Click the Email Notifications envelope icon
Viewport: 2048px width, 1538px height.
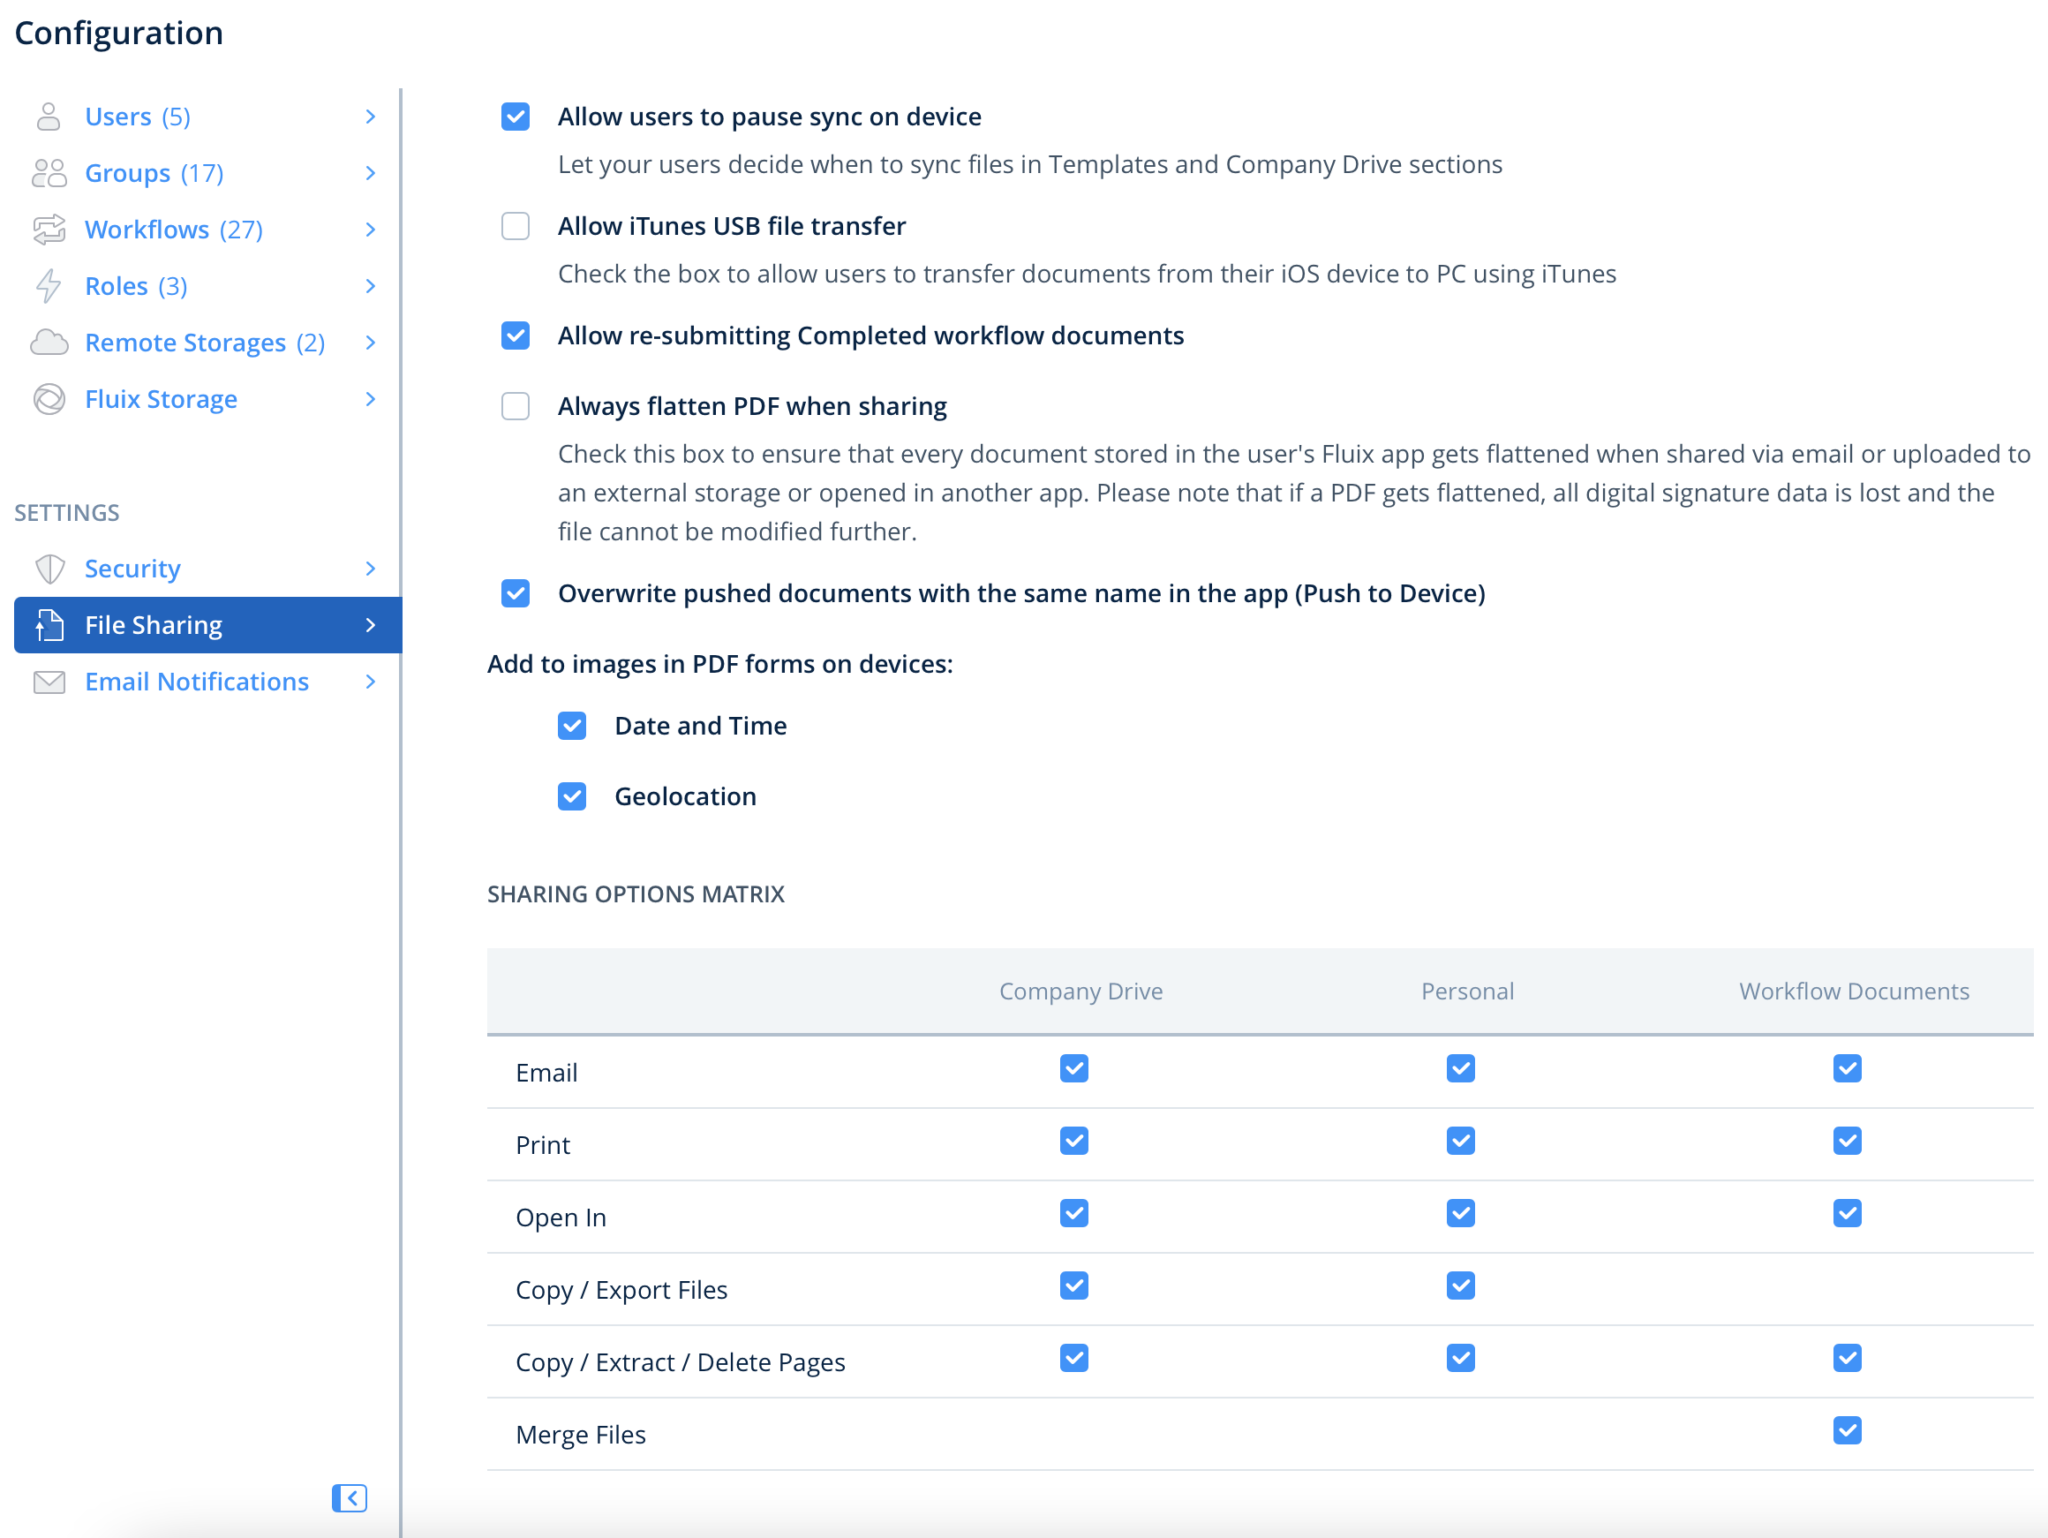coord(48,682)
